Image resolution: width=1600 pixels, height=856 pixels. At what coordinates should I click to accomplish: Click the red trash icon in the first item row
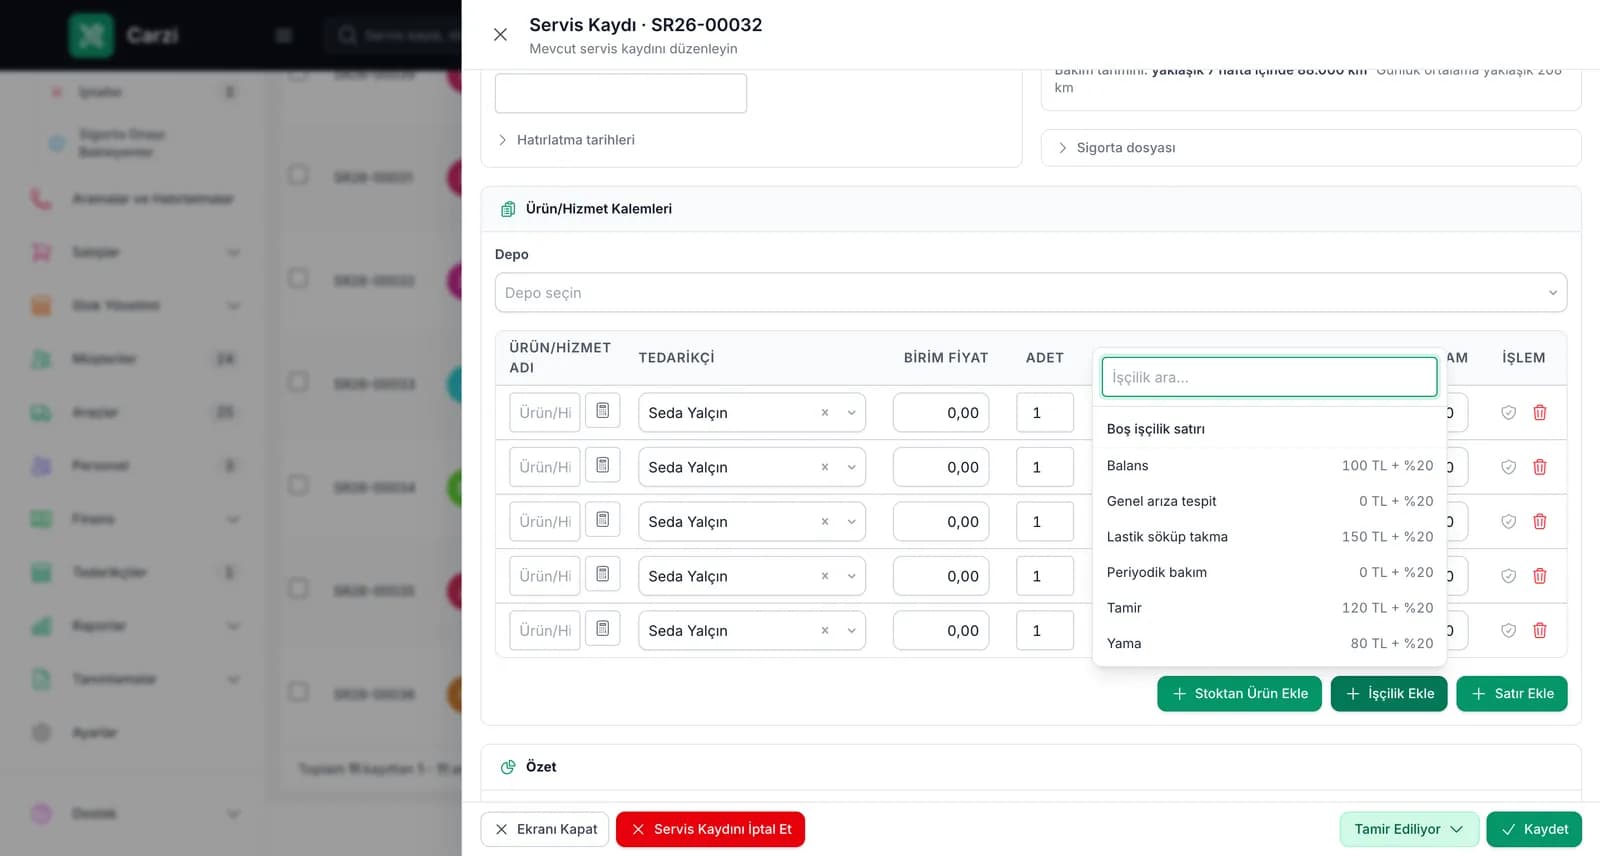click(1540, 413)
